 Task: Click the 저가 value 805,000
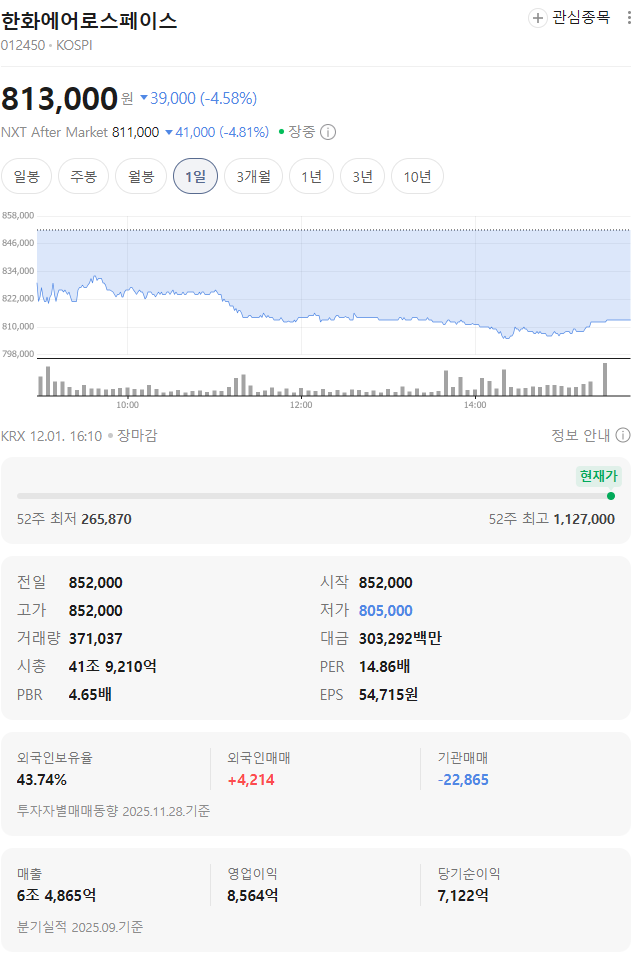(385, 611)
